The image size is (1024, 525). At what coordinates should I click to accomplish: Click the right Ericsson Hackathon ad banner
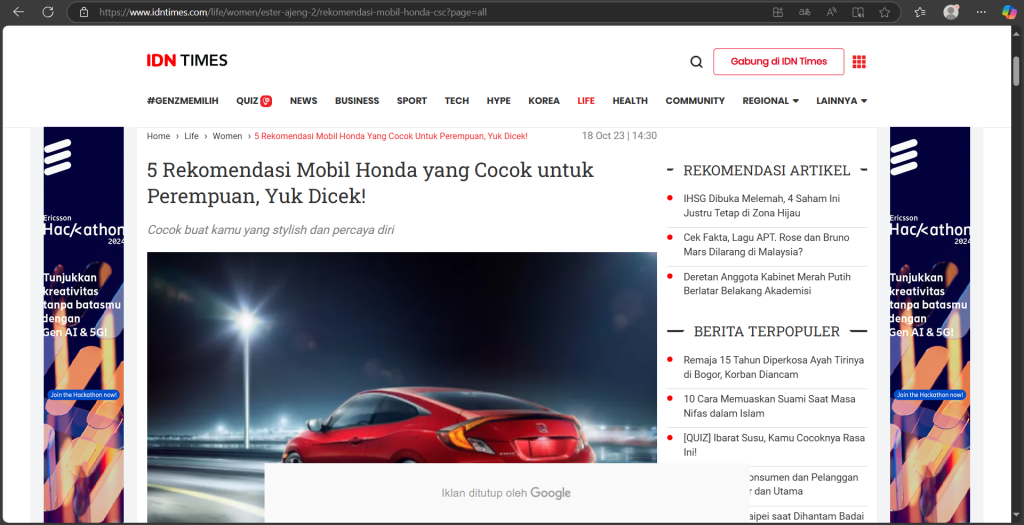(930, 325)
